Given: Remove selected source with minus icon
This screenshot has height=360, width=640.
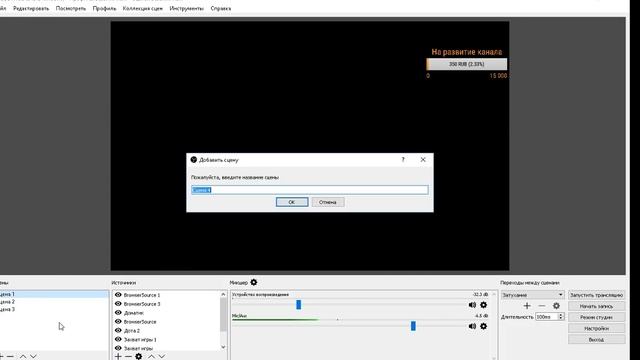Looking at the screenshot, I should coord(128,357).
